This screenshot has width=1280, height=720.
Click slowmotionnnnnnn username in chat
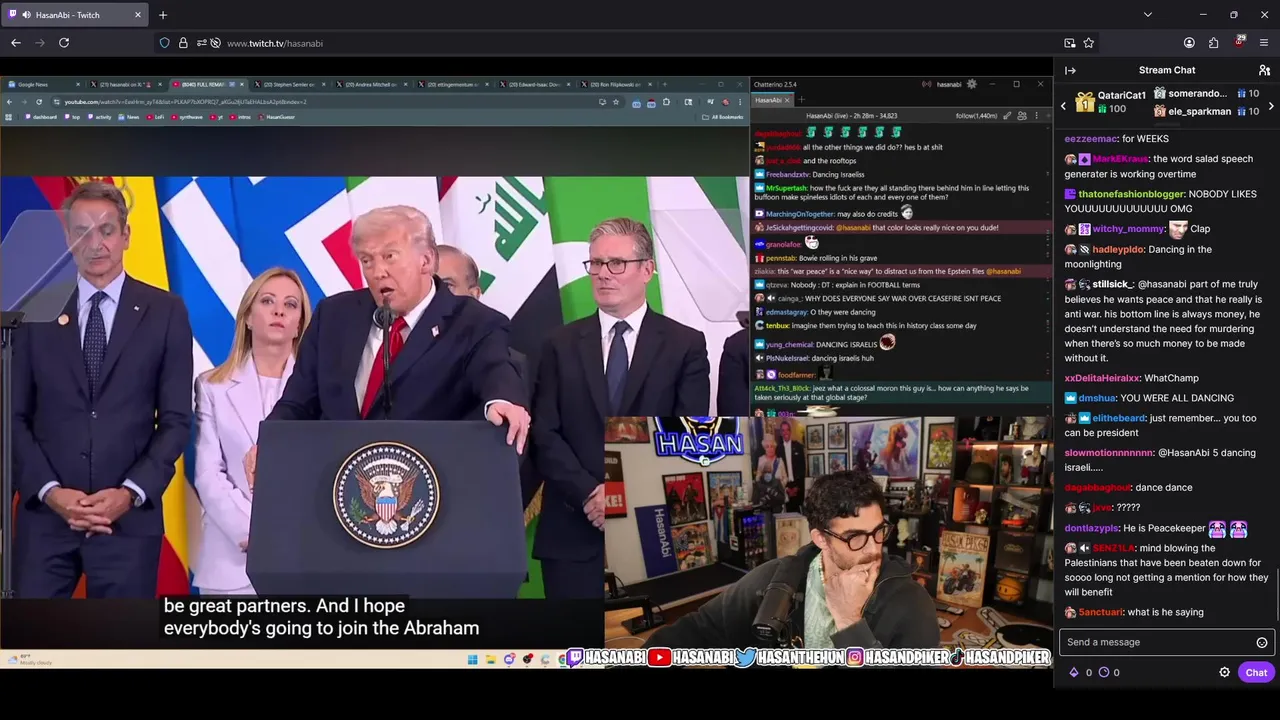1109,453
